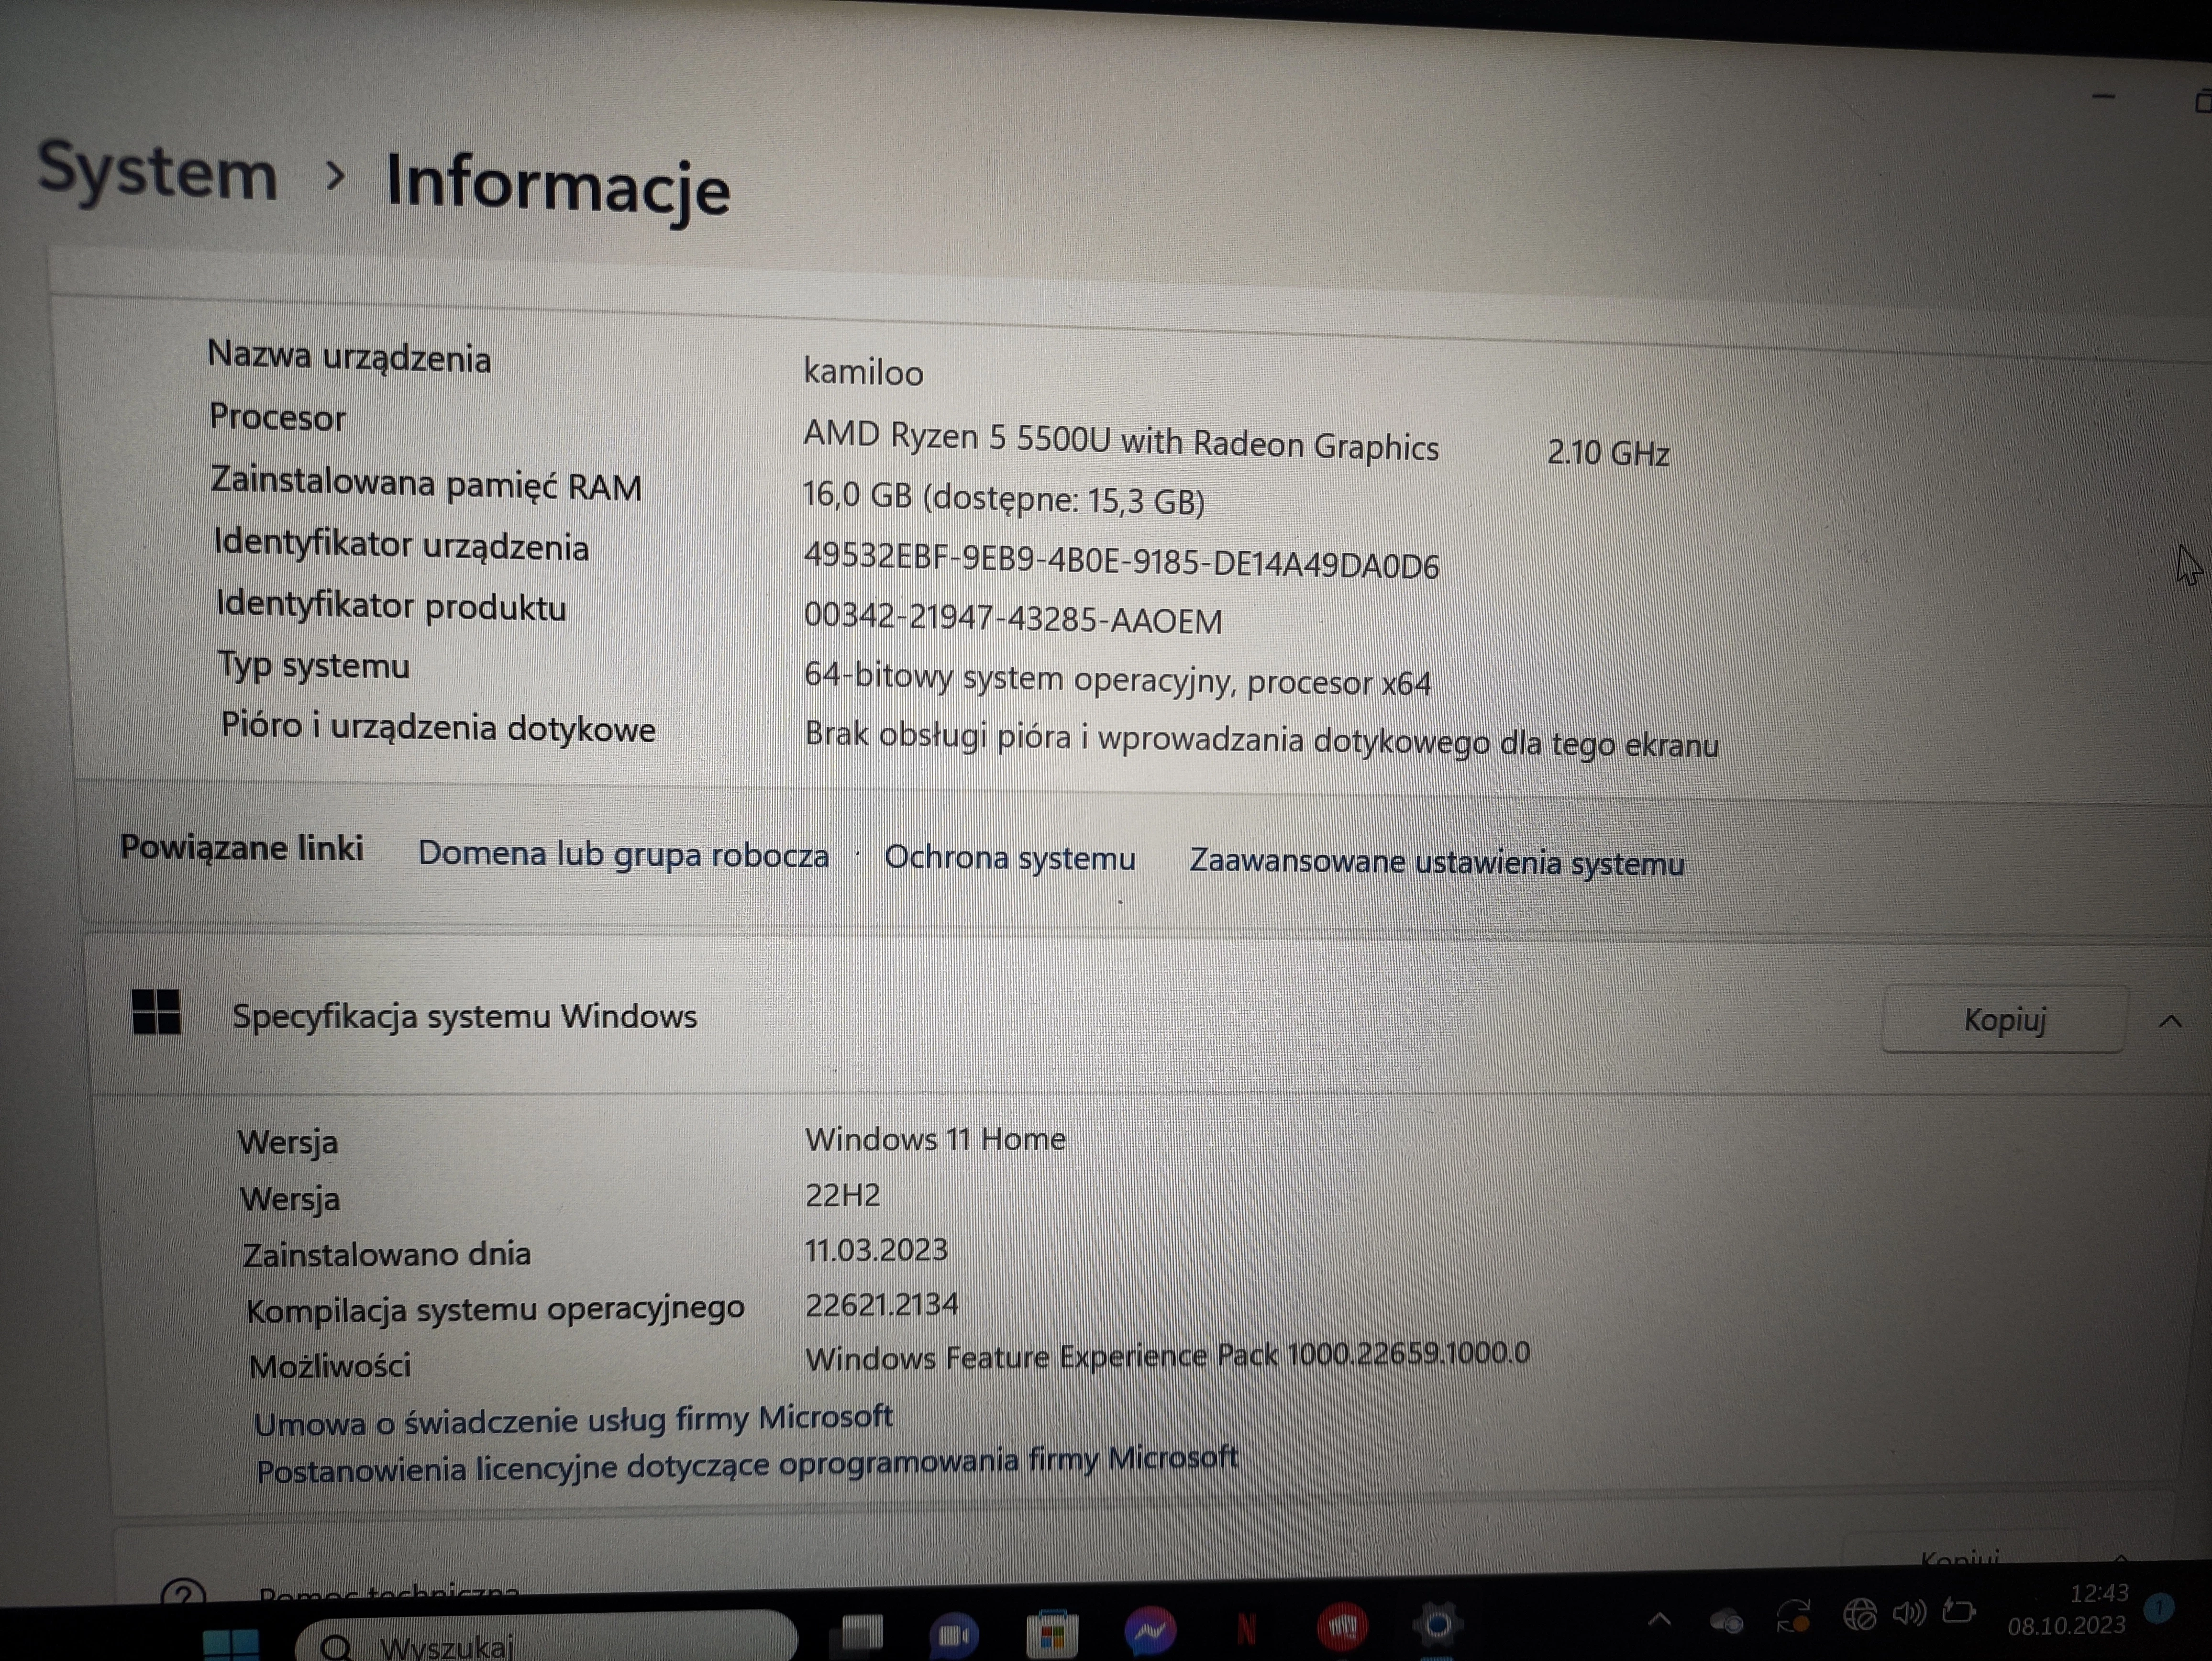Click the Typ systemu label
The height and width of the screenshot is (1661, 2212).
pos(314,666)
